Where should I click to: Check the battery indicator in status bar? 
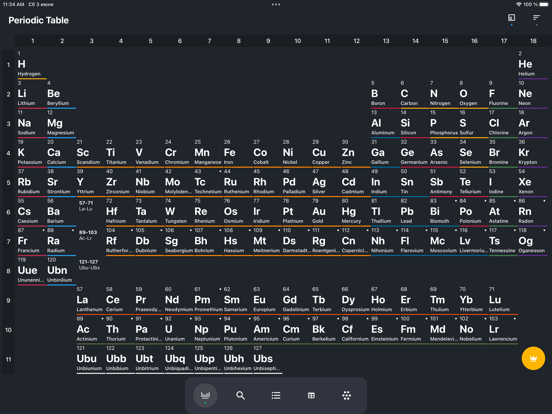click(544, 5)
